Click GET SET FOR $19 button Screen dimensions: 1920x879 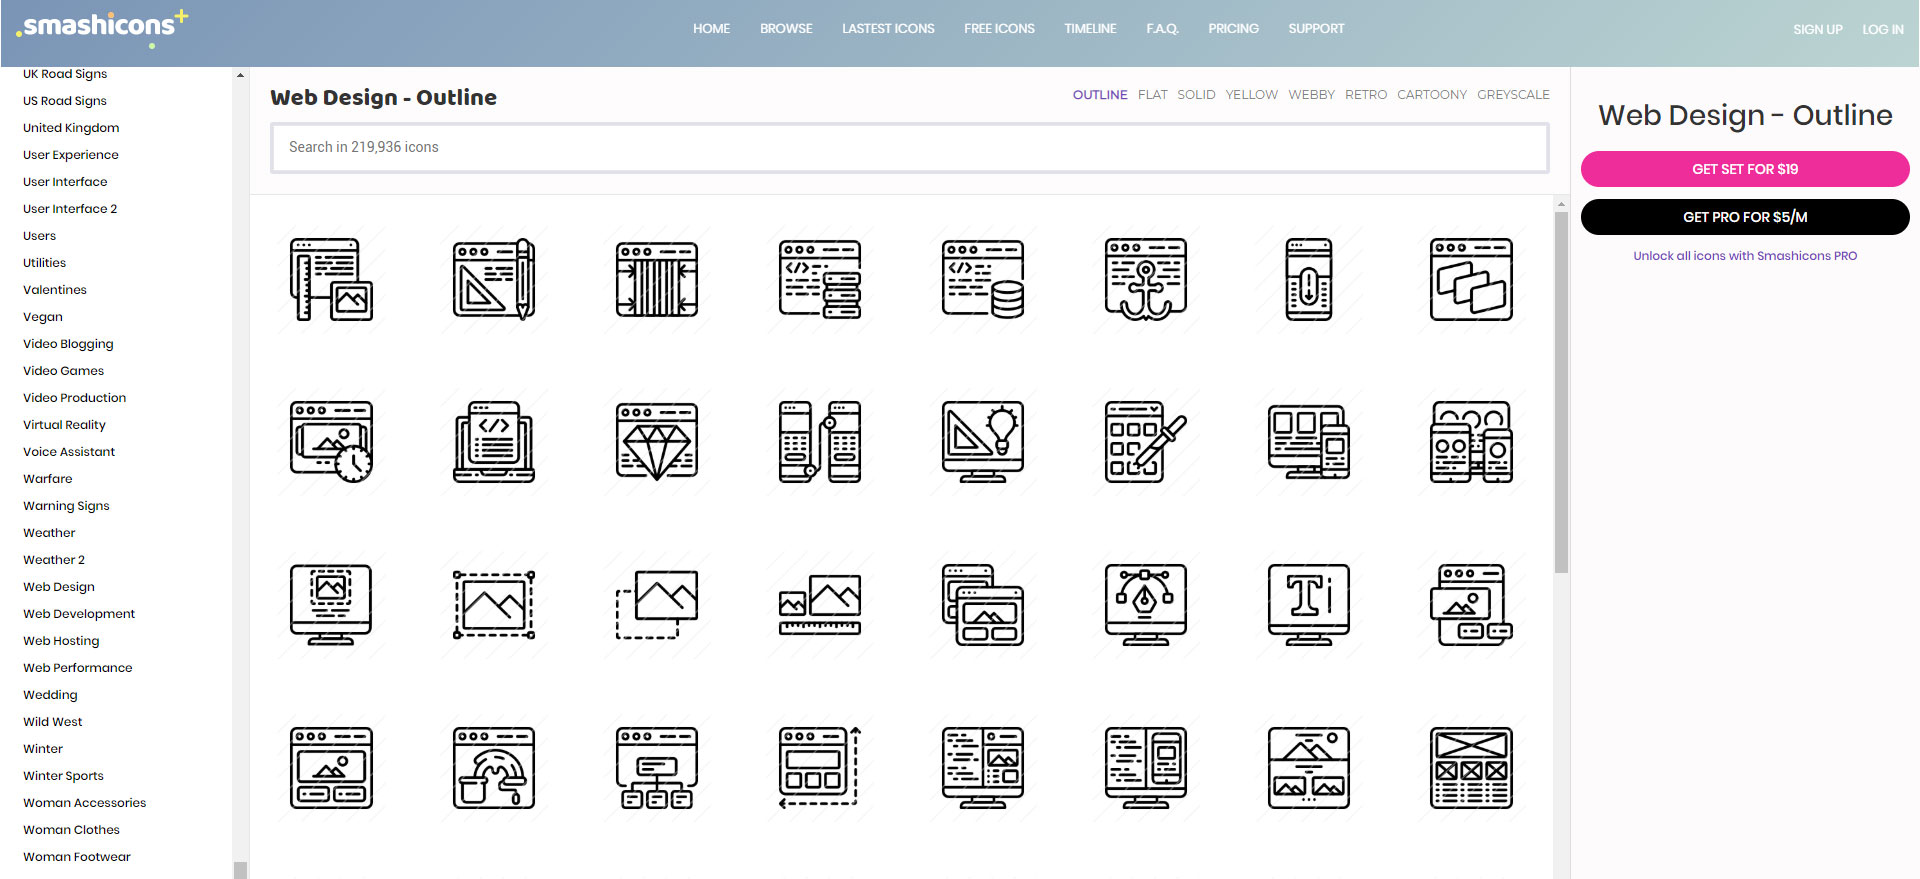tap(1745, 169)
